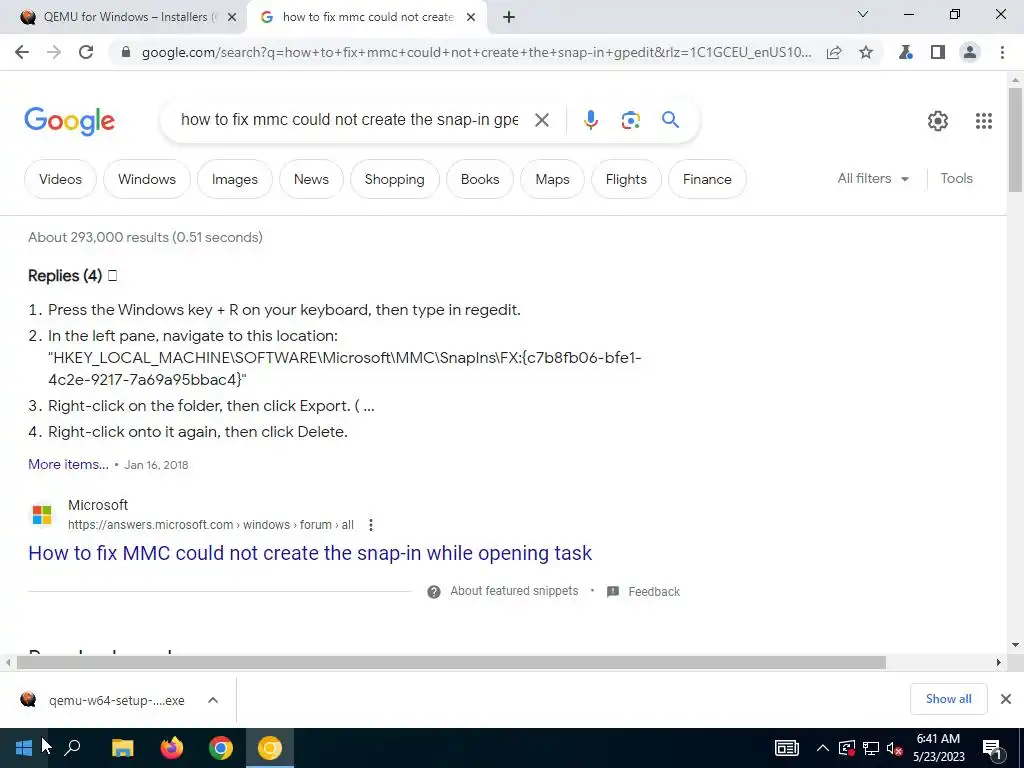The width and height of the screenshot is (1024, 768).
Task: Filter results by Images
Action: (x=234, y=180)
